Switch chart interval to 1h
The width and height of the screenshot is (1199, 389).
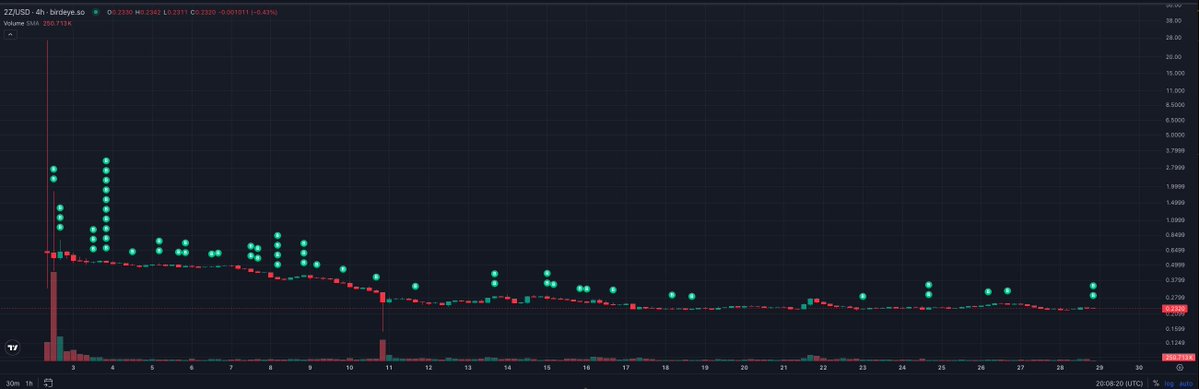coord(29,383)
